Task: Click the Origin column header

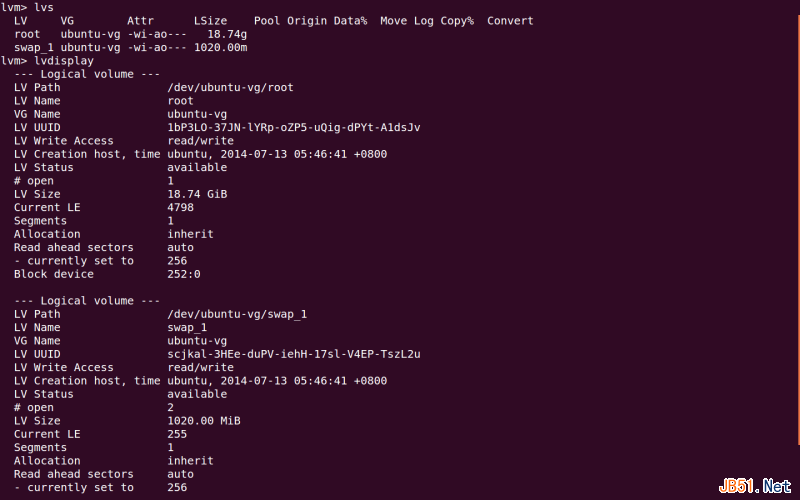Action: (x=307, y=20)
